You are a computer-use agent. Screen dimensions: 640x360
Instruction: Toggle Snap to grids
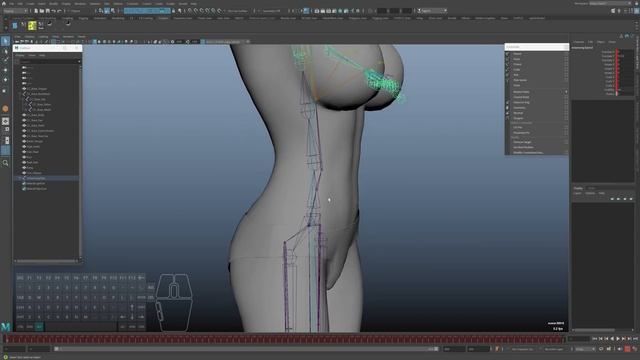pos(189,11)
